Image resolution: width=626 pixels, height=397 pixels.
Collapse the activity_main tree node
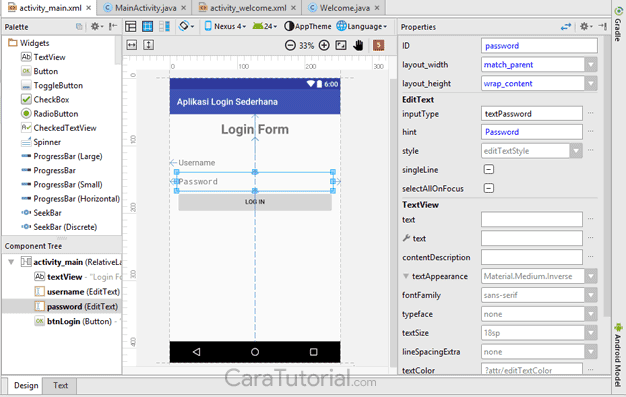point(11,262)
